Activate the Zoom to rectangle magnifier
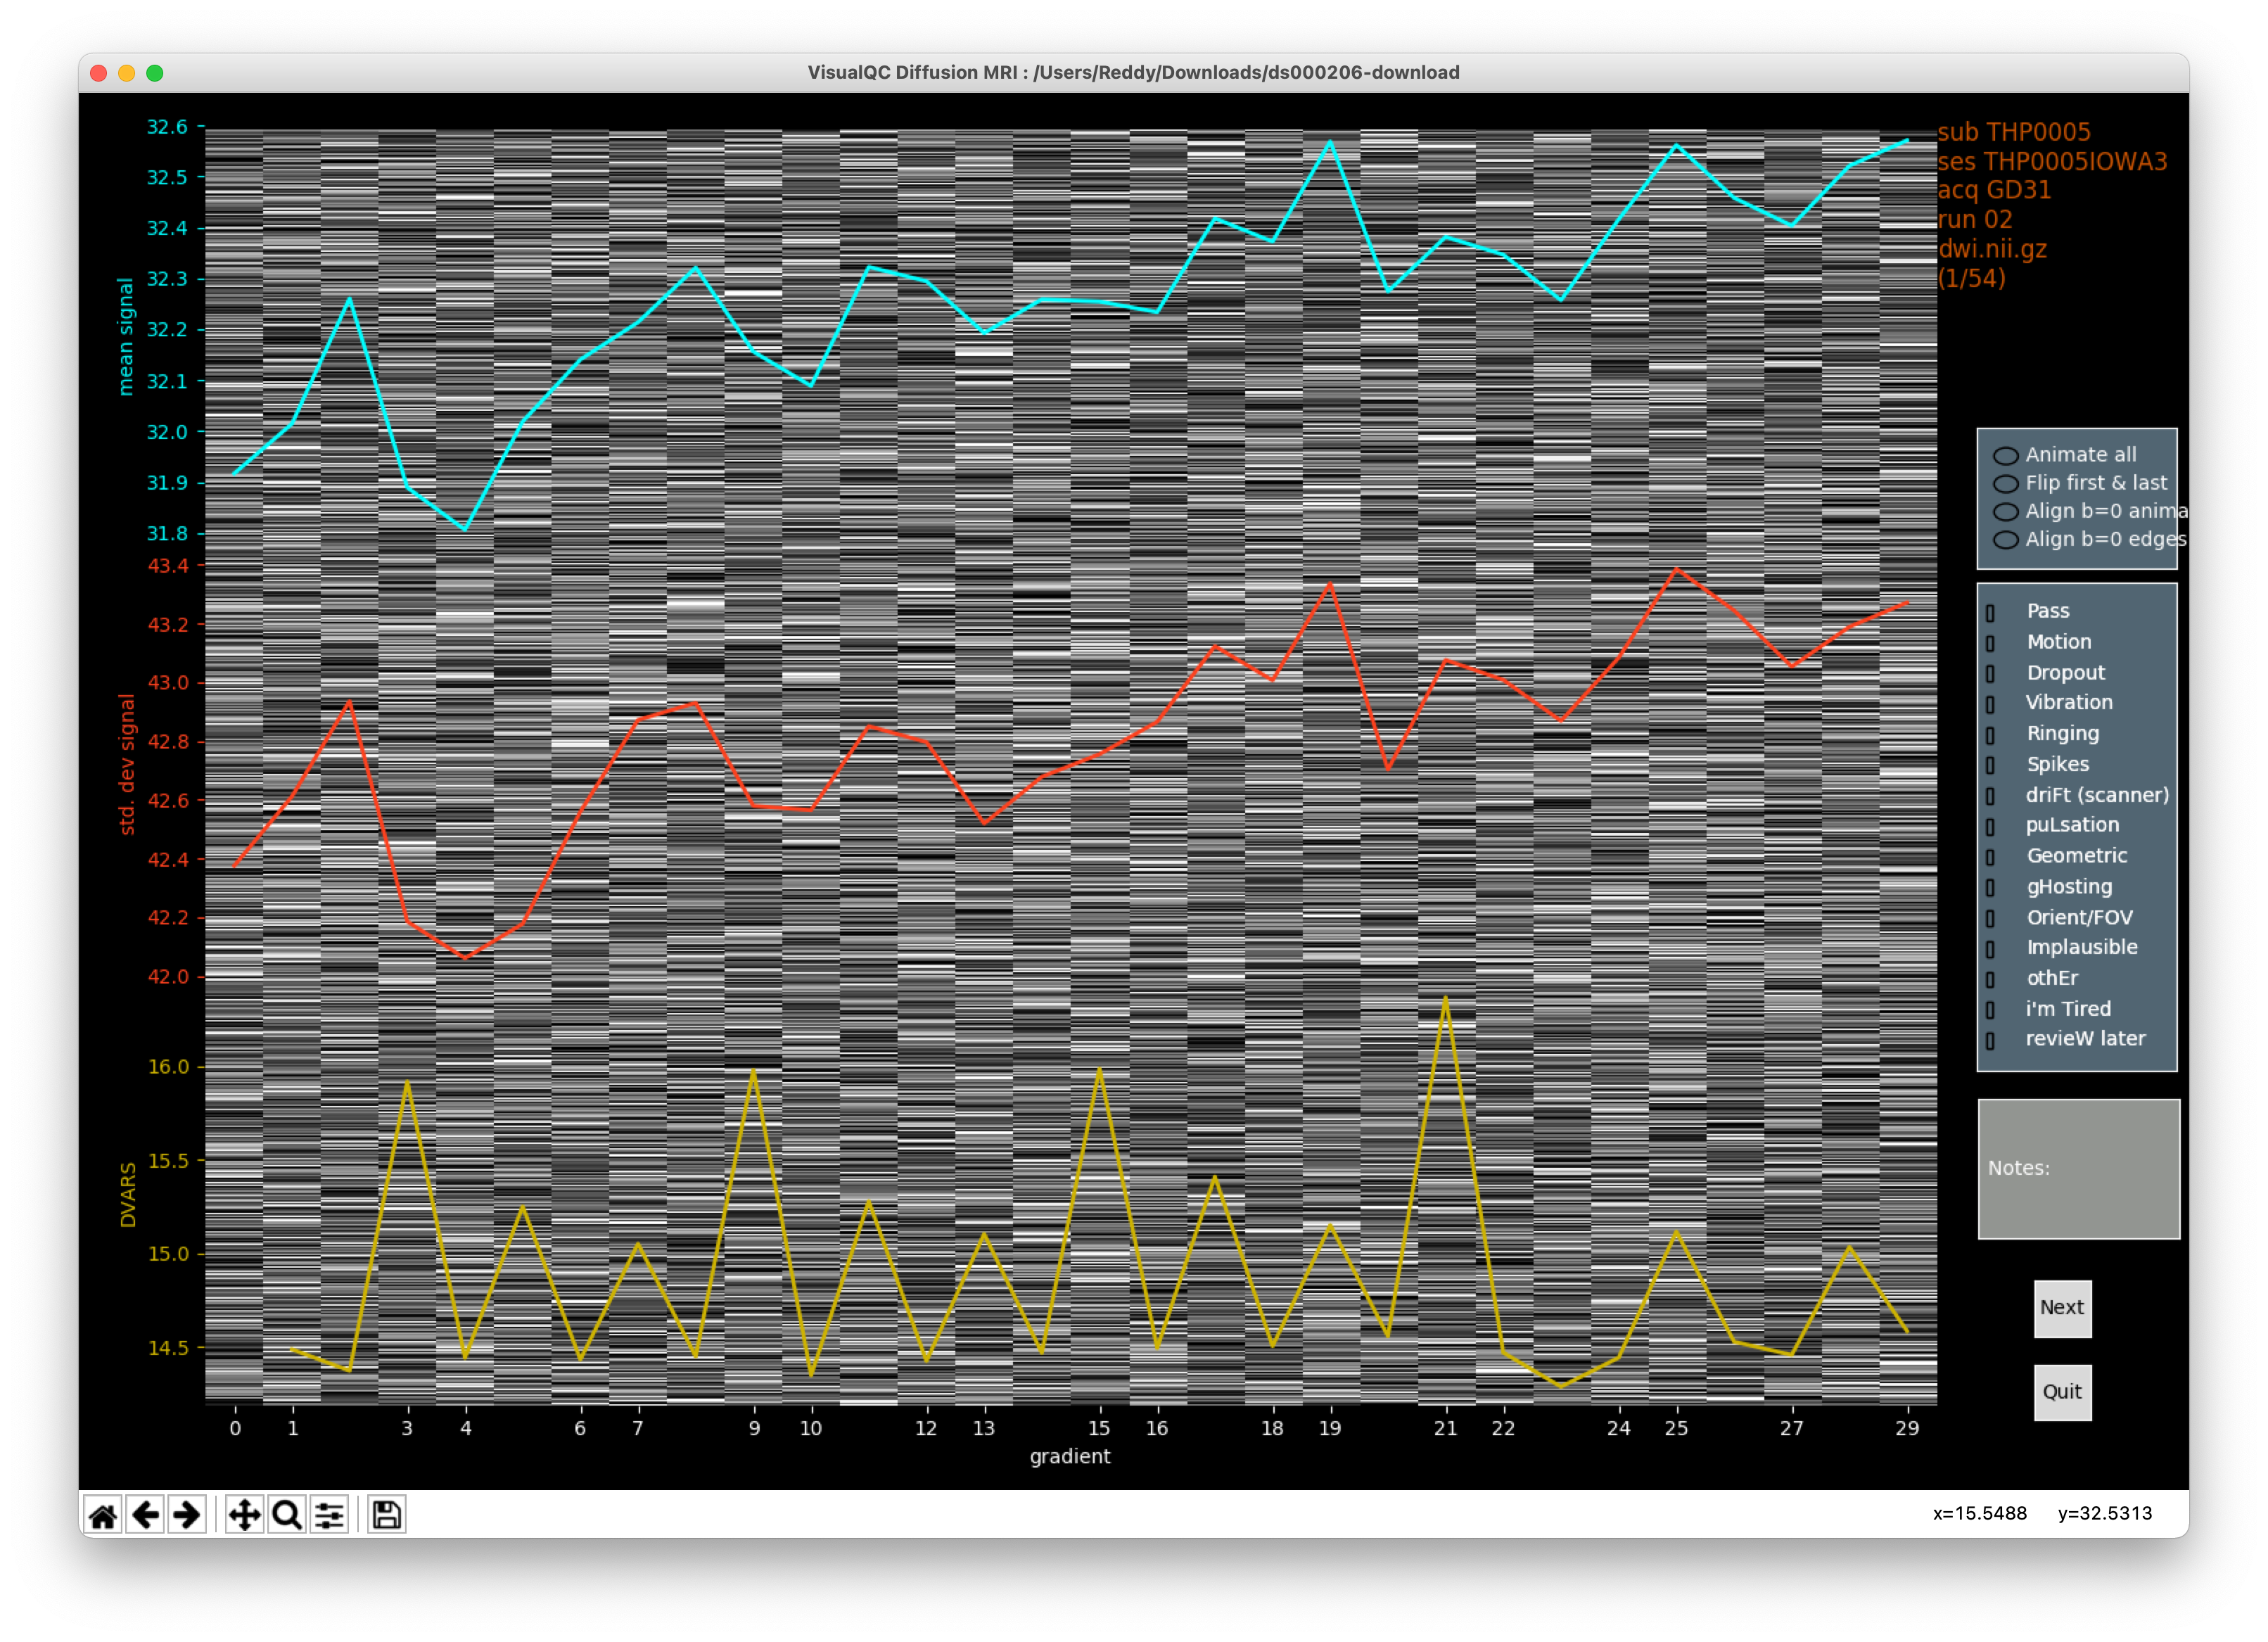 [287, 1514]
